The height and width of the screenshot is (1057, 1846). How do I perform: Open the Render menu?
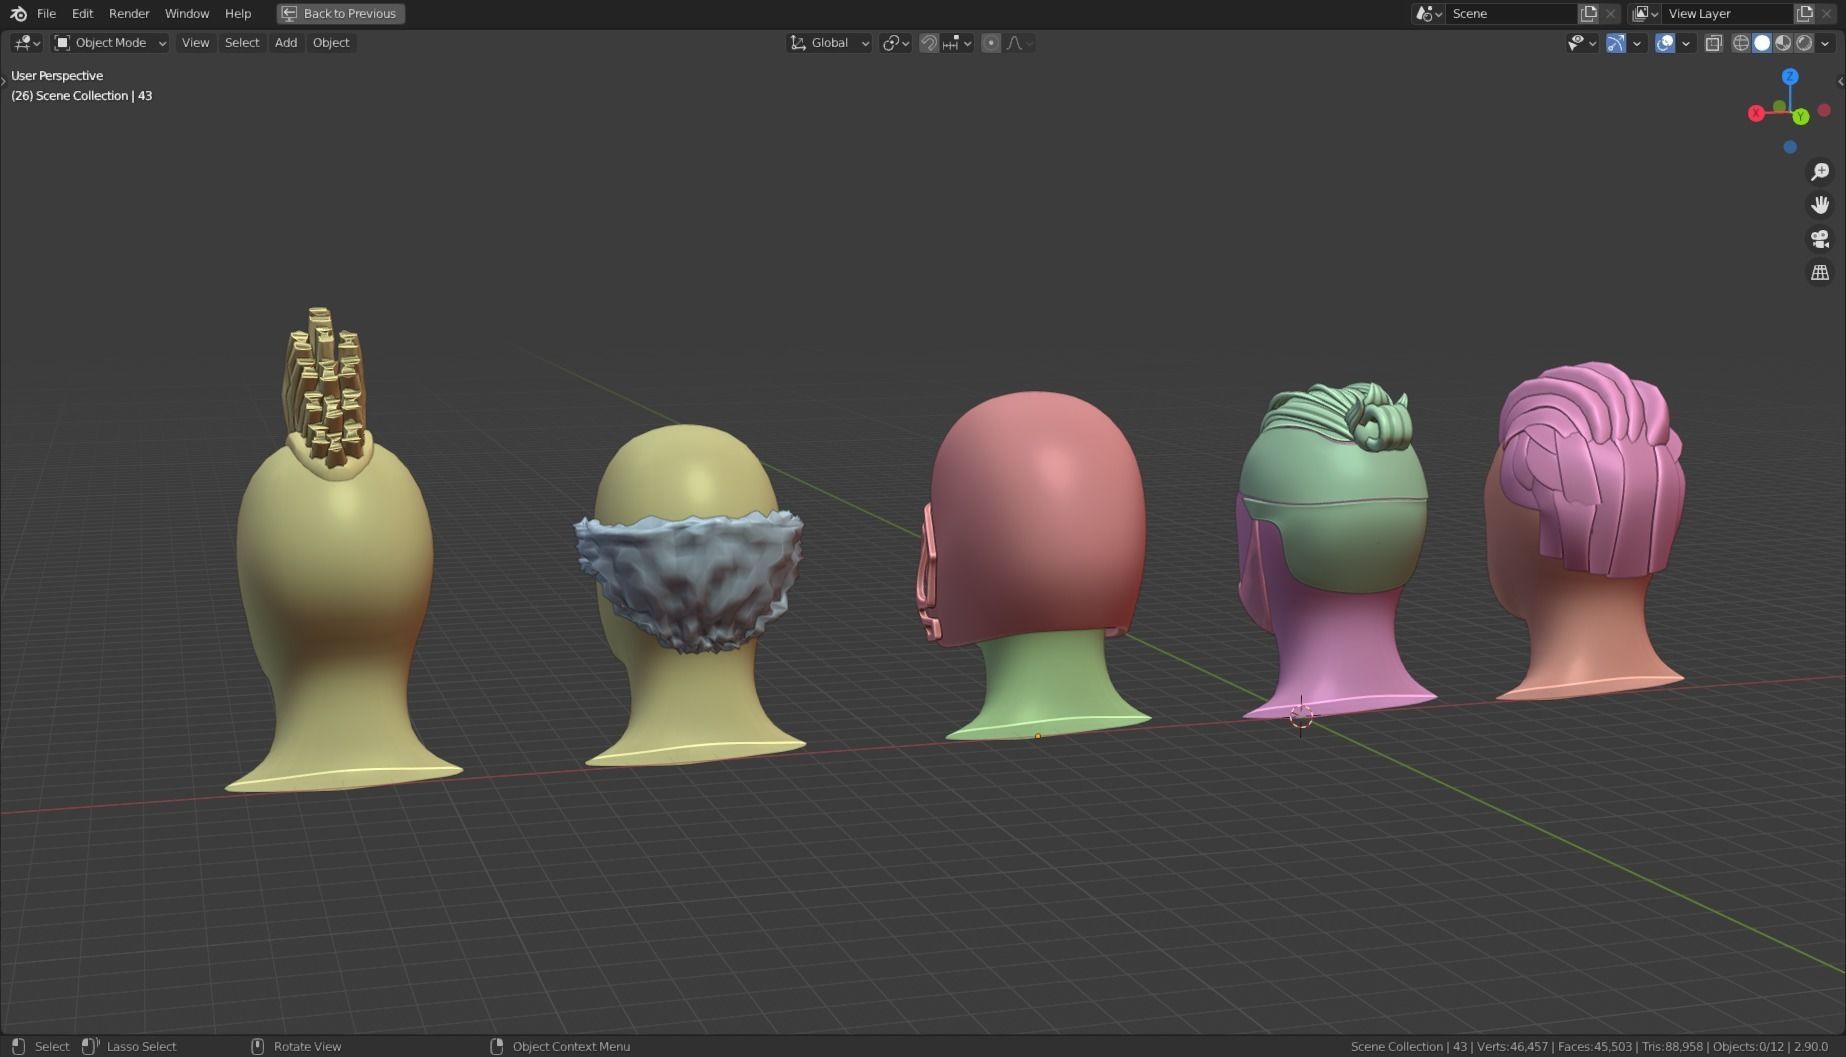tap(129, 14)
